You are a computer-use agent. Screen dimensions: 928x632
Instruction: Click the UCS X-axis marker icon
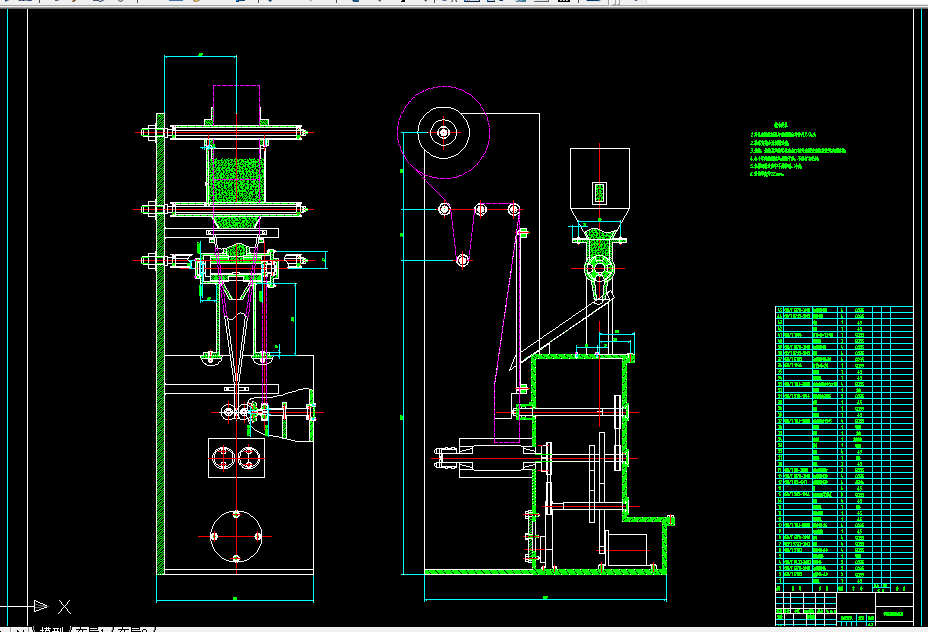coord(52,606)
